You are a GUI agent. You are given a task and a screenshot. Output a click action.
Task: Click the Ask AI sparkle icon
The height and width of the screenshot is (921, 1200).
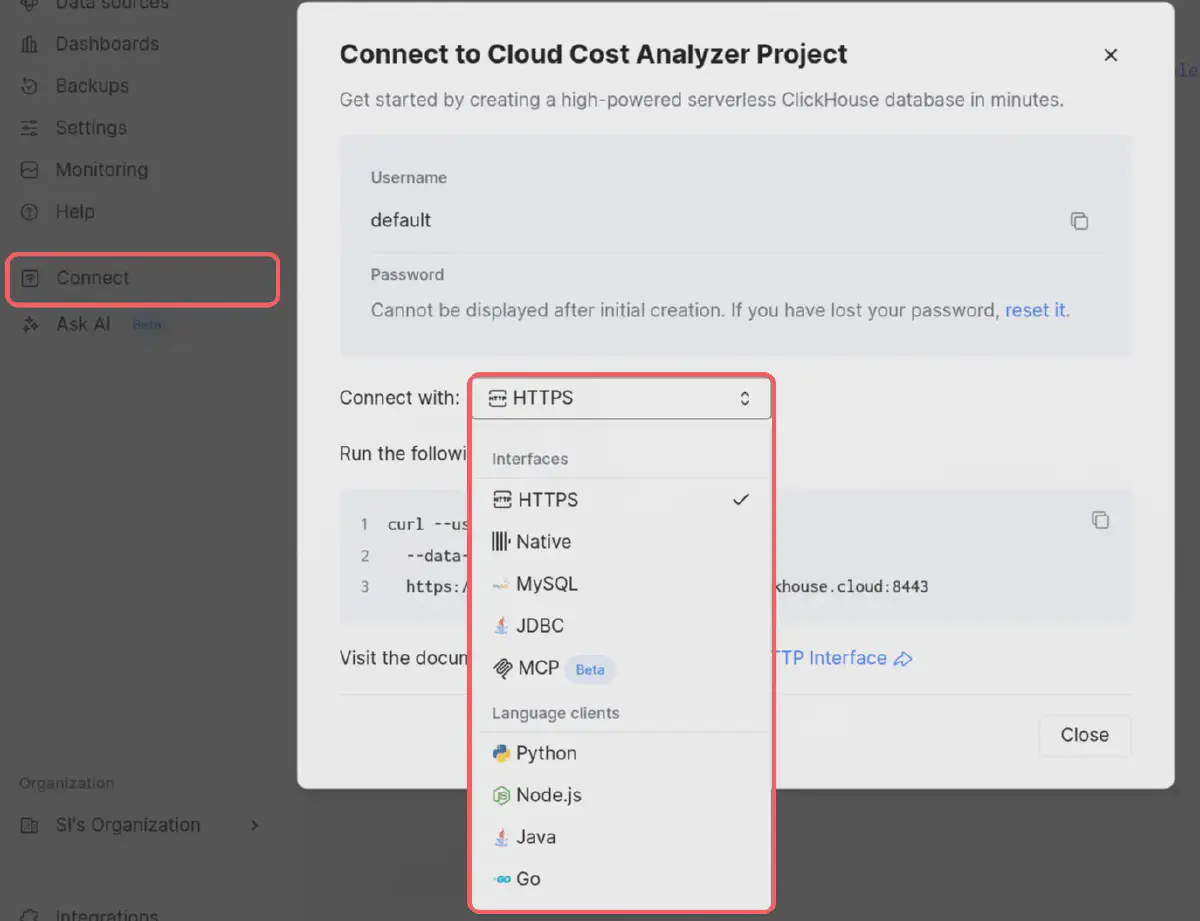coord(31,324)
